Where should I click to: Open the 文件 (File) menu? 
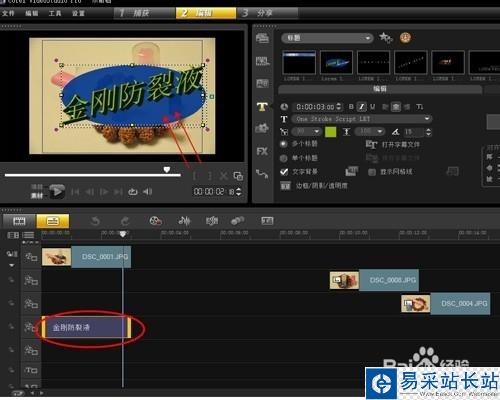tap(8, 13)
